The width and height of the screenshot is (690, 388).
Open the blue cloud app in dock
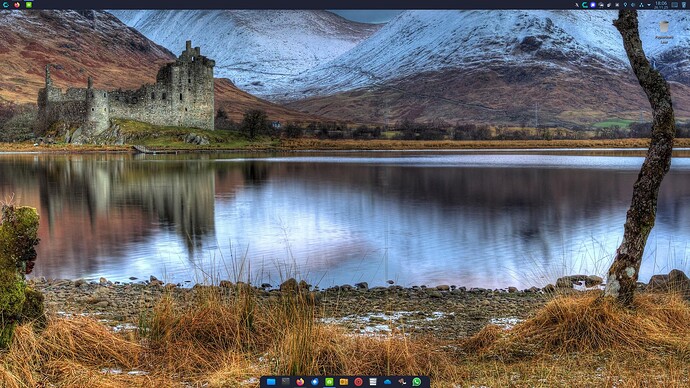coord(387,382)
